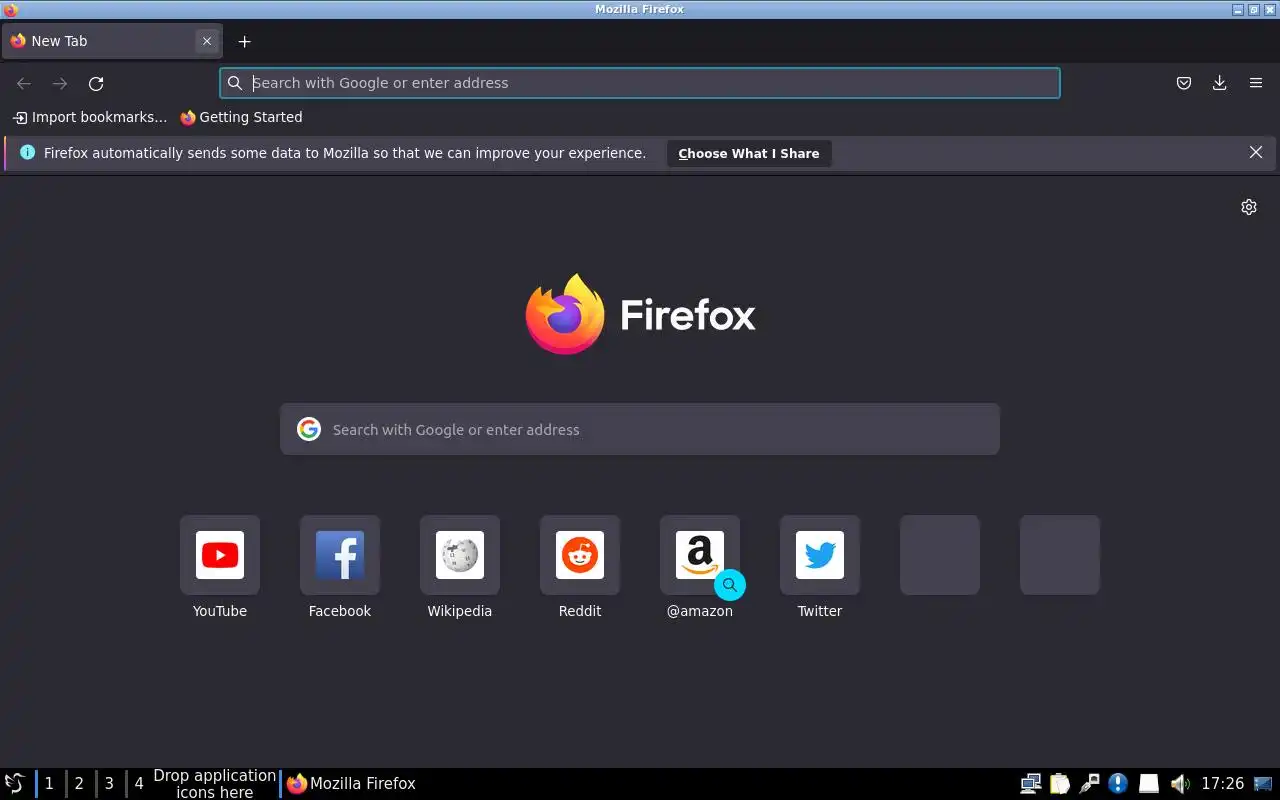Switch to workspace 3 in taskbar
The image size is (1280, 800).
click(109, 784)
